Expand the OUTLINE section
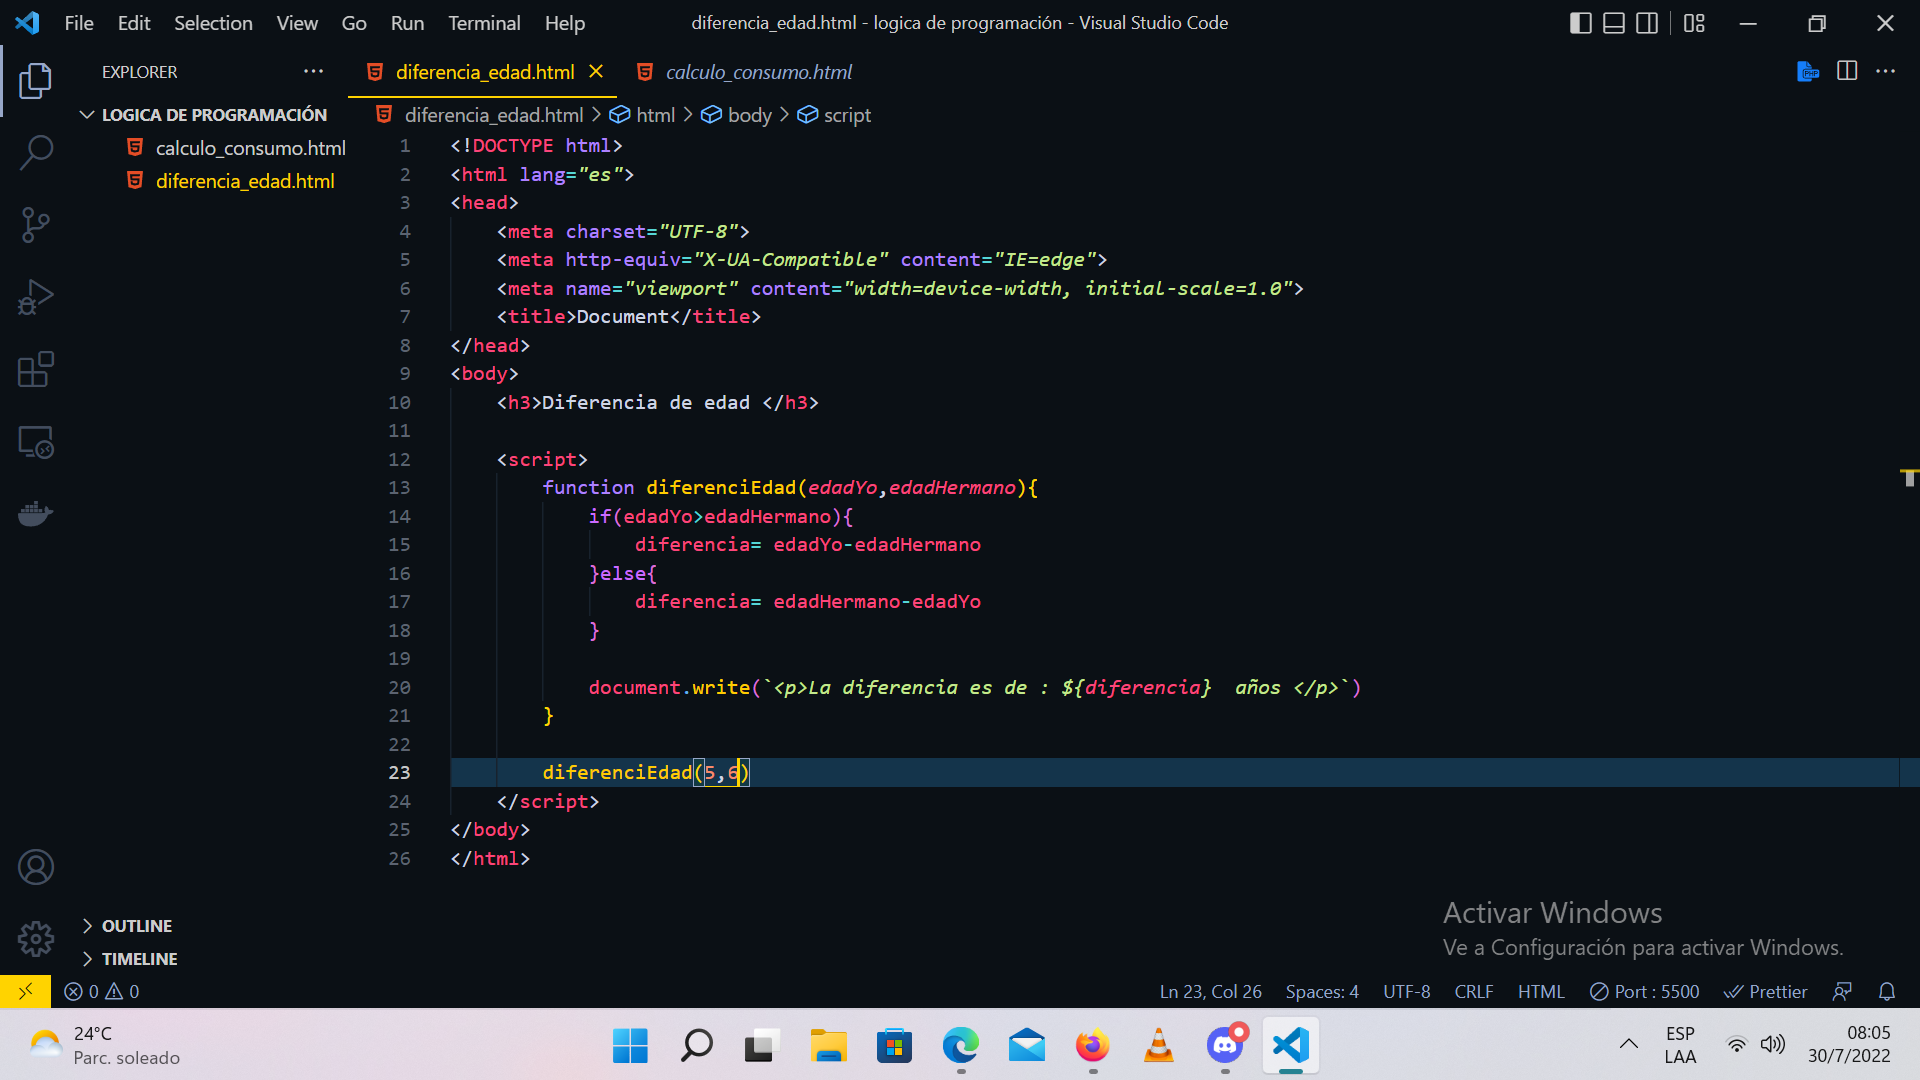The width and height of the screenshot is (1920, 1080). 126,926
